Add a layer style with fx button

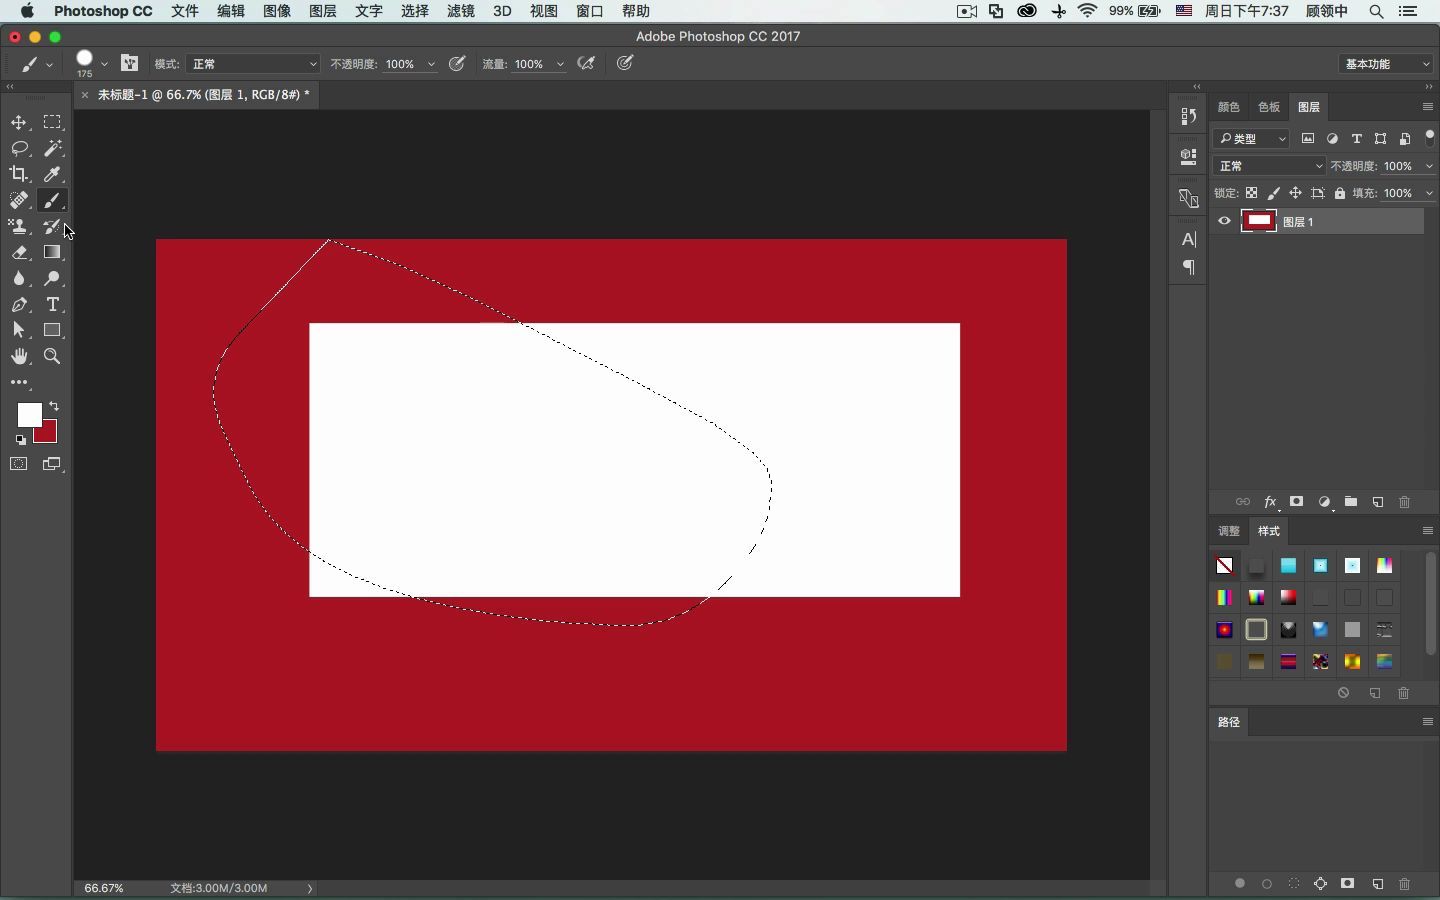coord(1270,502)
